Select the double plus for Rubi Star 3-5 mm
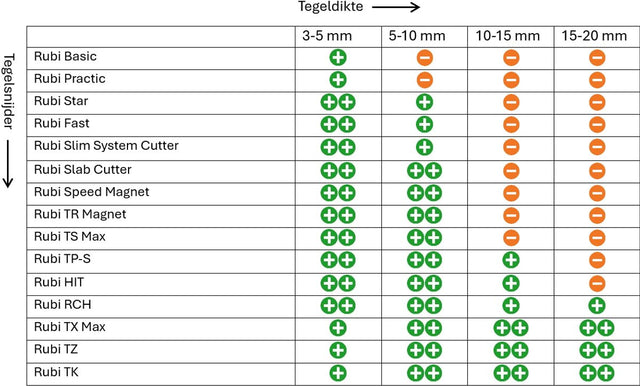The height and width of the screenshot is (386, 640). (338, 102)
